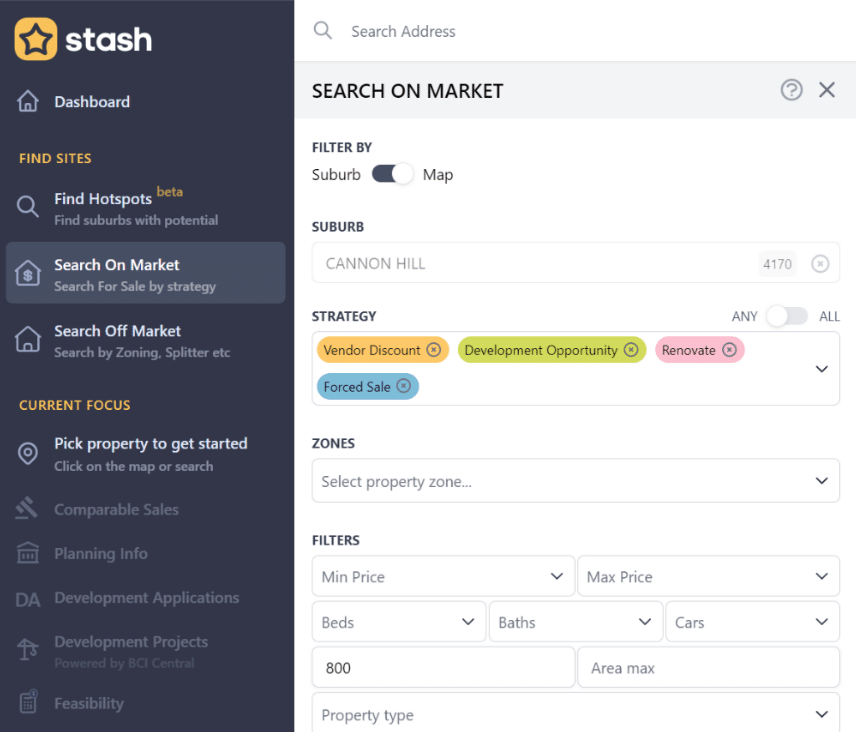
Task: Click the Stash star logo icon
Action: [36, 39]
